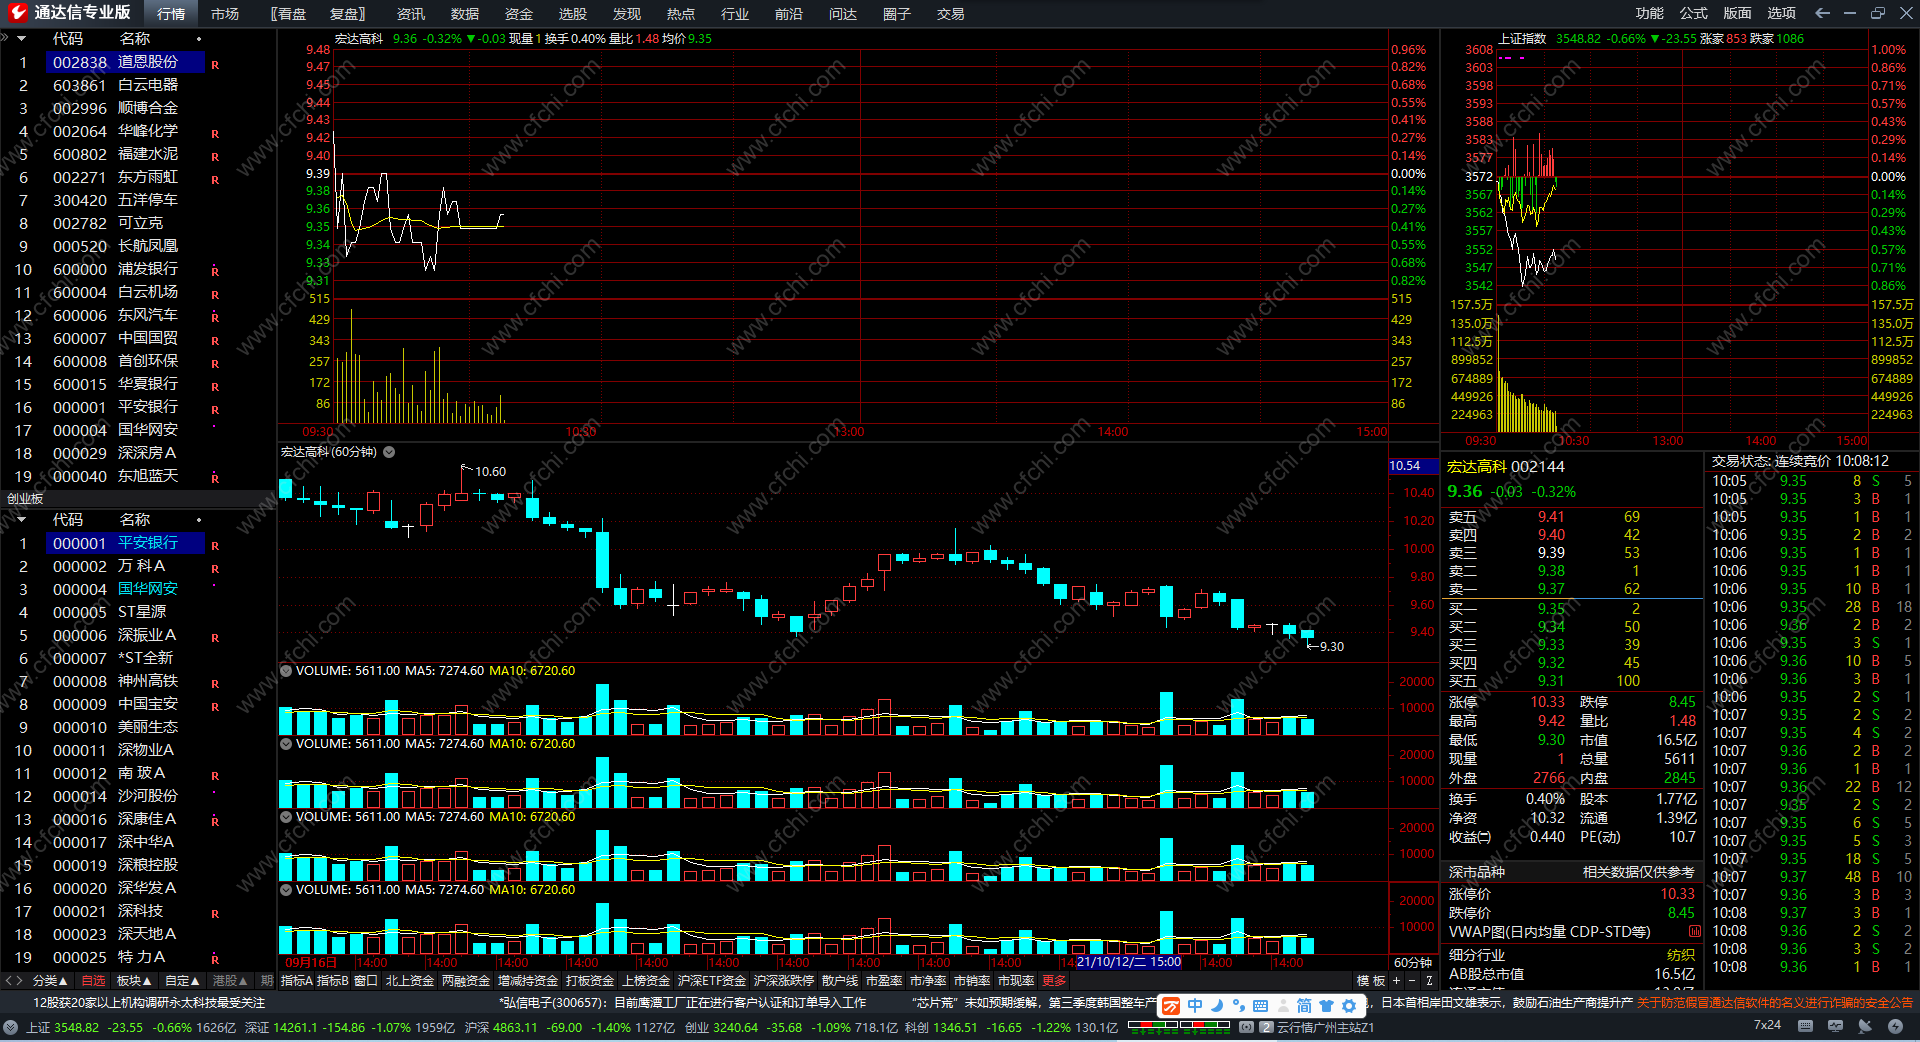Open the 更多 indicator tabs
Image resolution: width=1920 pixels, height=1042 pixels.
pyautogui.click(x=1054, y=981)
